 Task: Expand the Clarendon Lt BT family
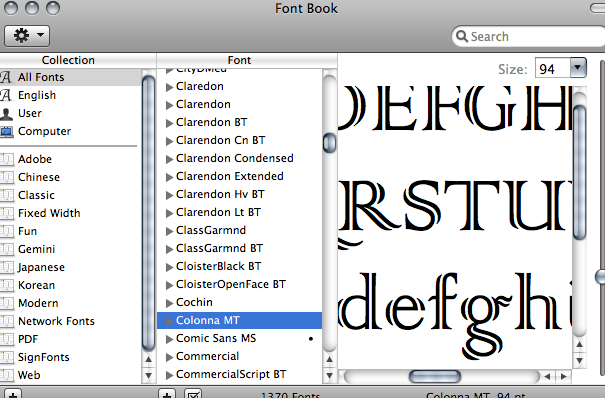tap(169, 213)
